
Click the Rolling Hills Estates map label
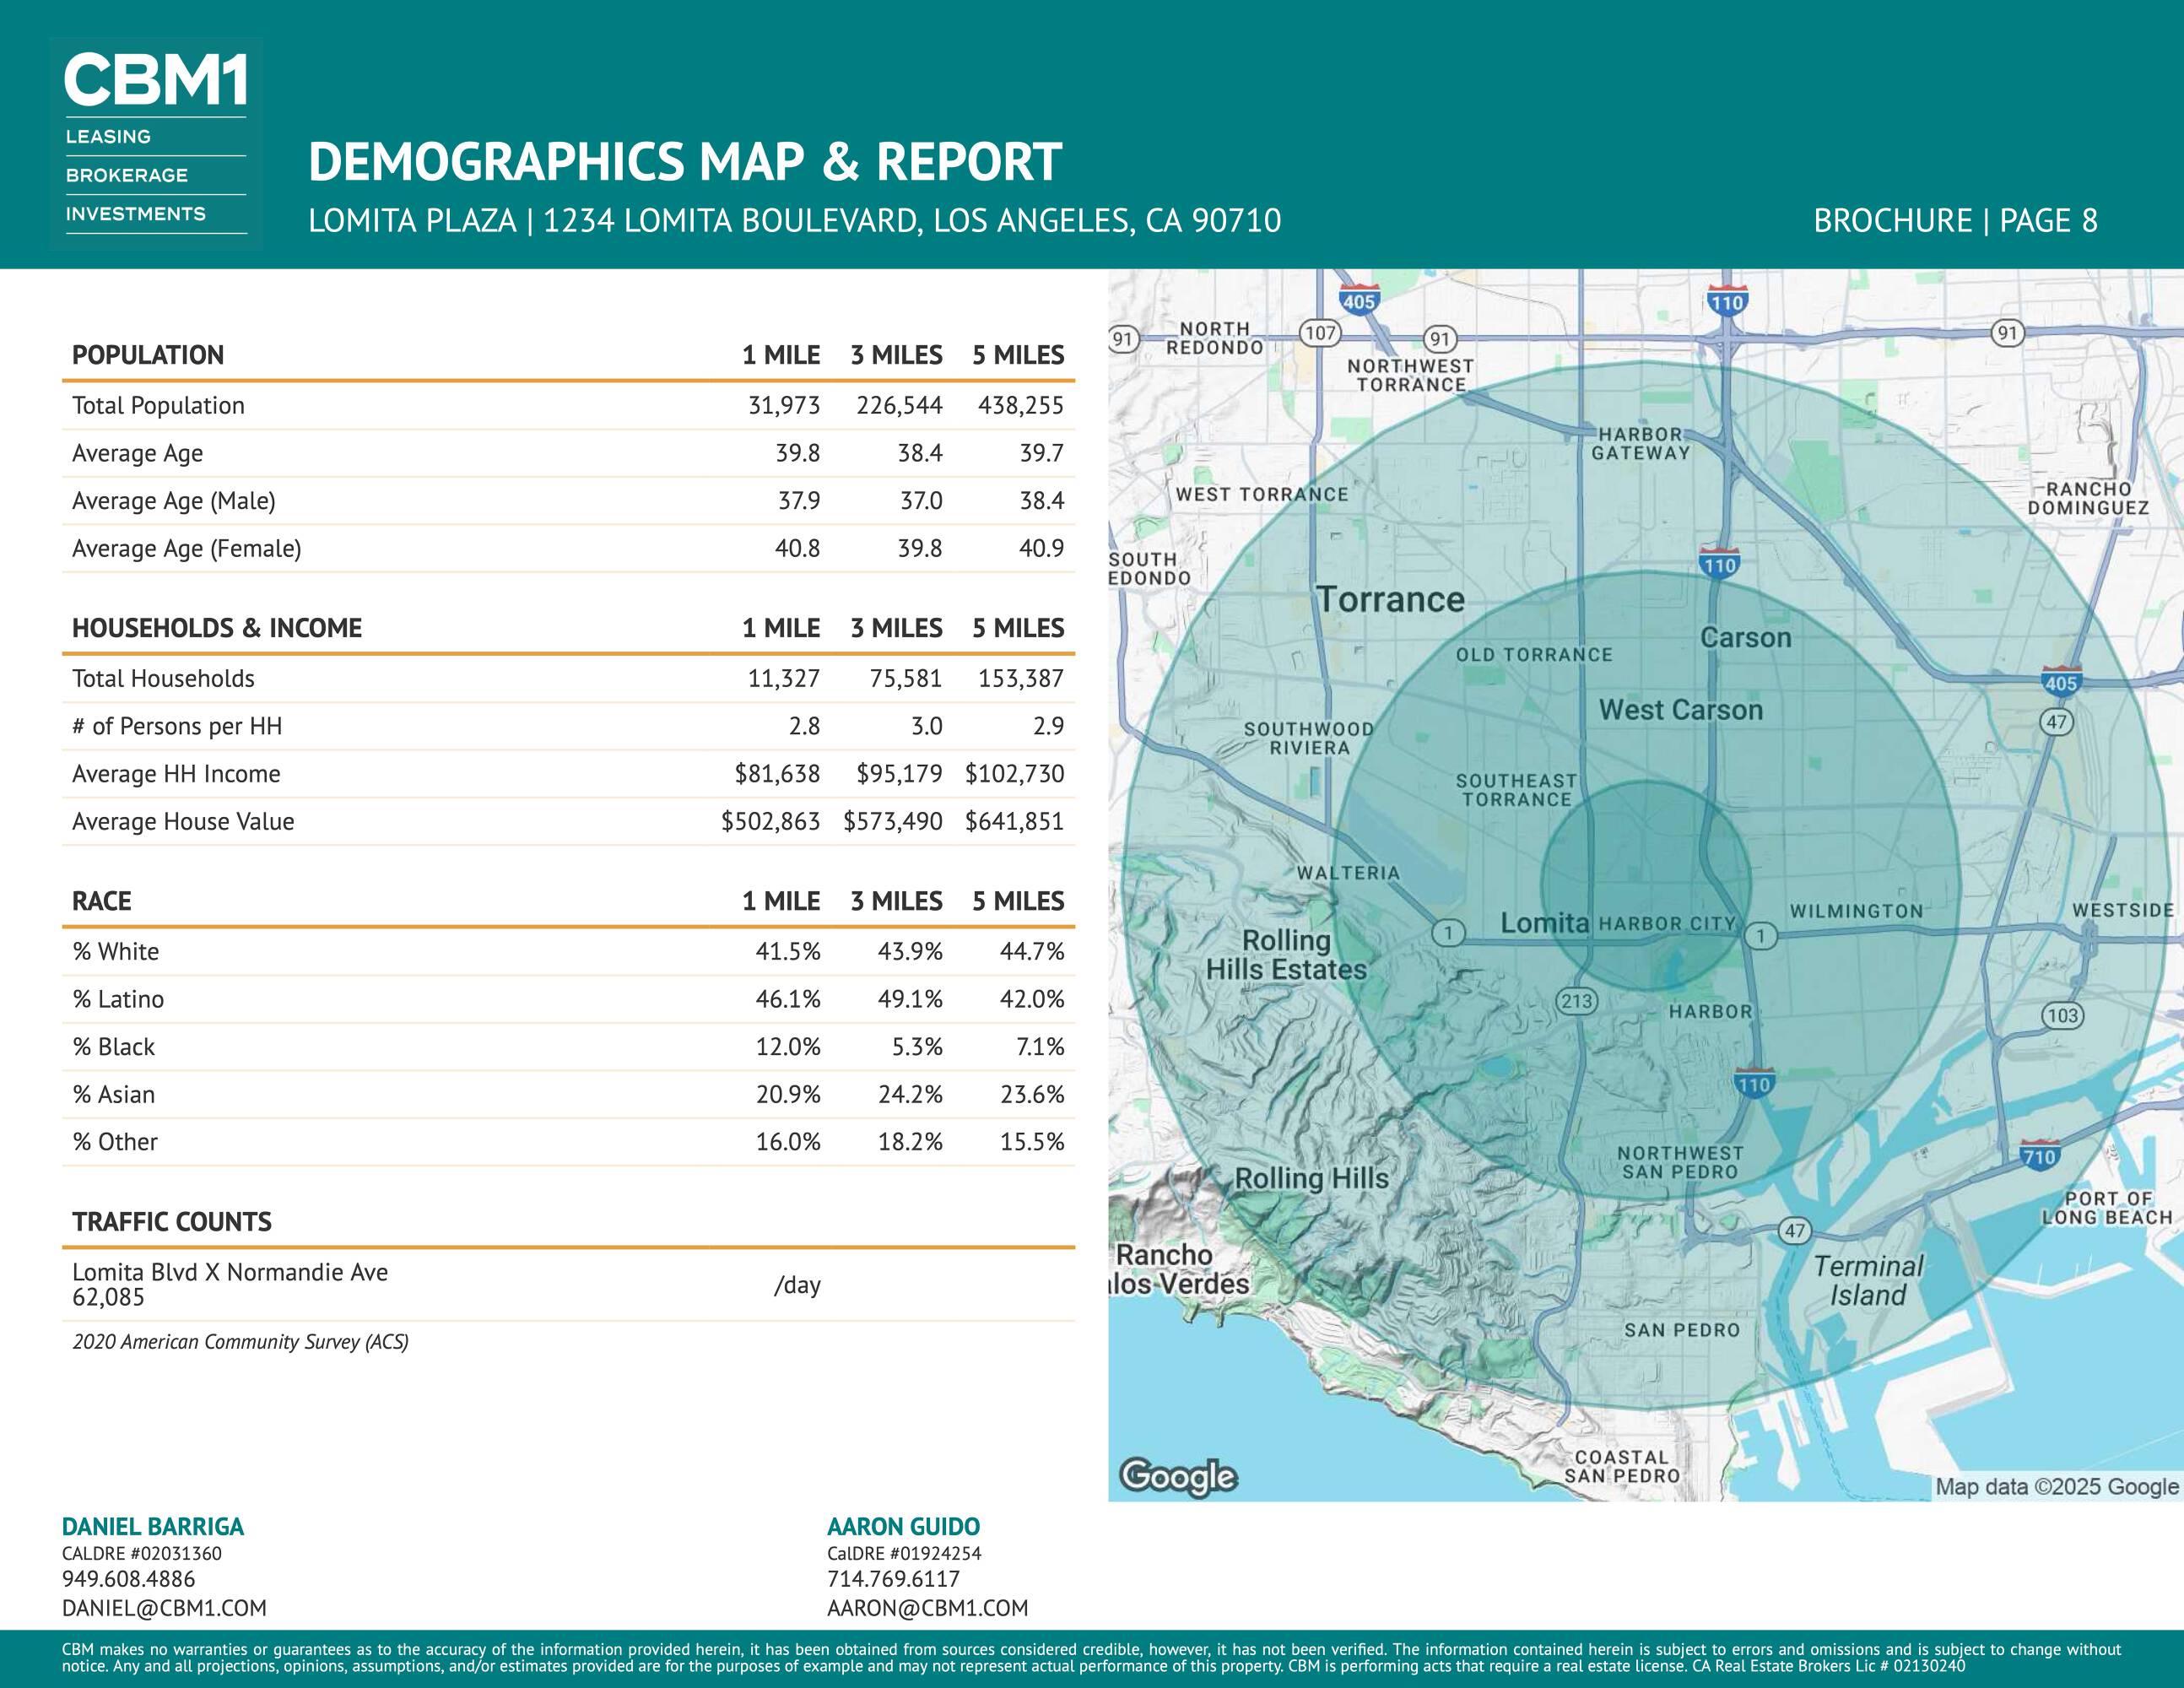pyautogui.click(x=1286, y=955)
